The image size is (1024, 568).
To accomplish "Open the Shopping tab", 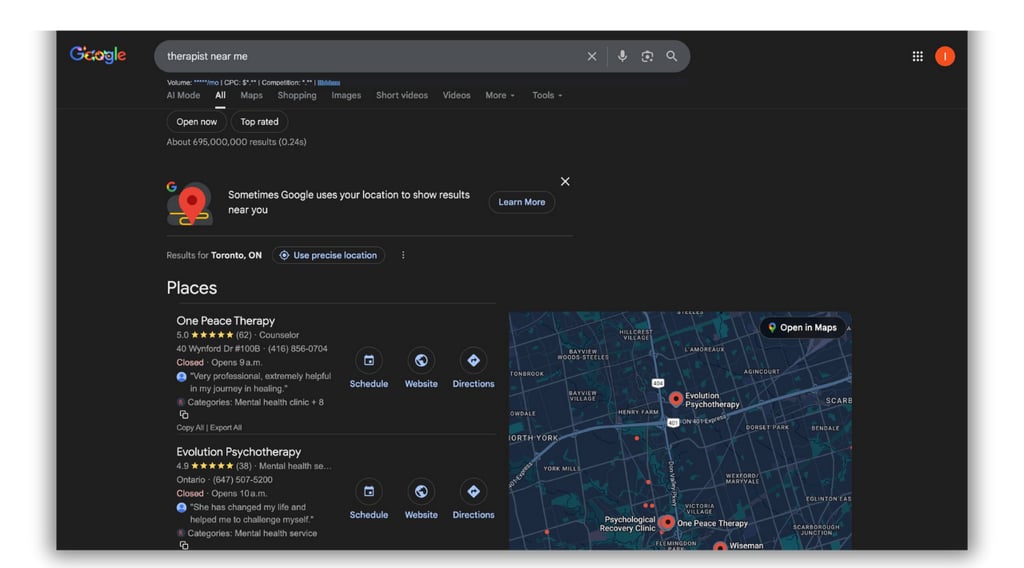I will tap(297, 95).
